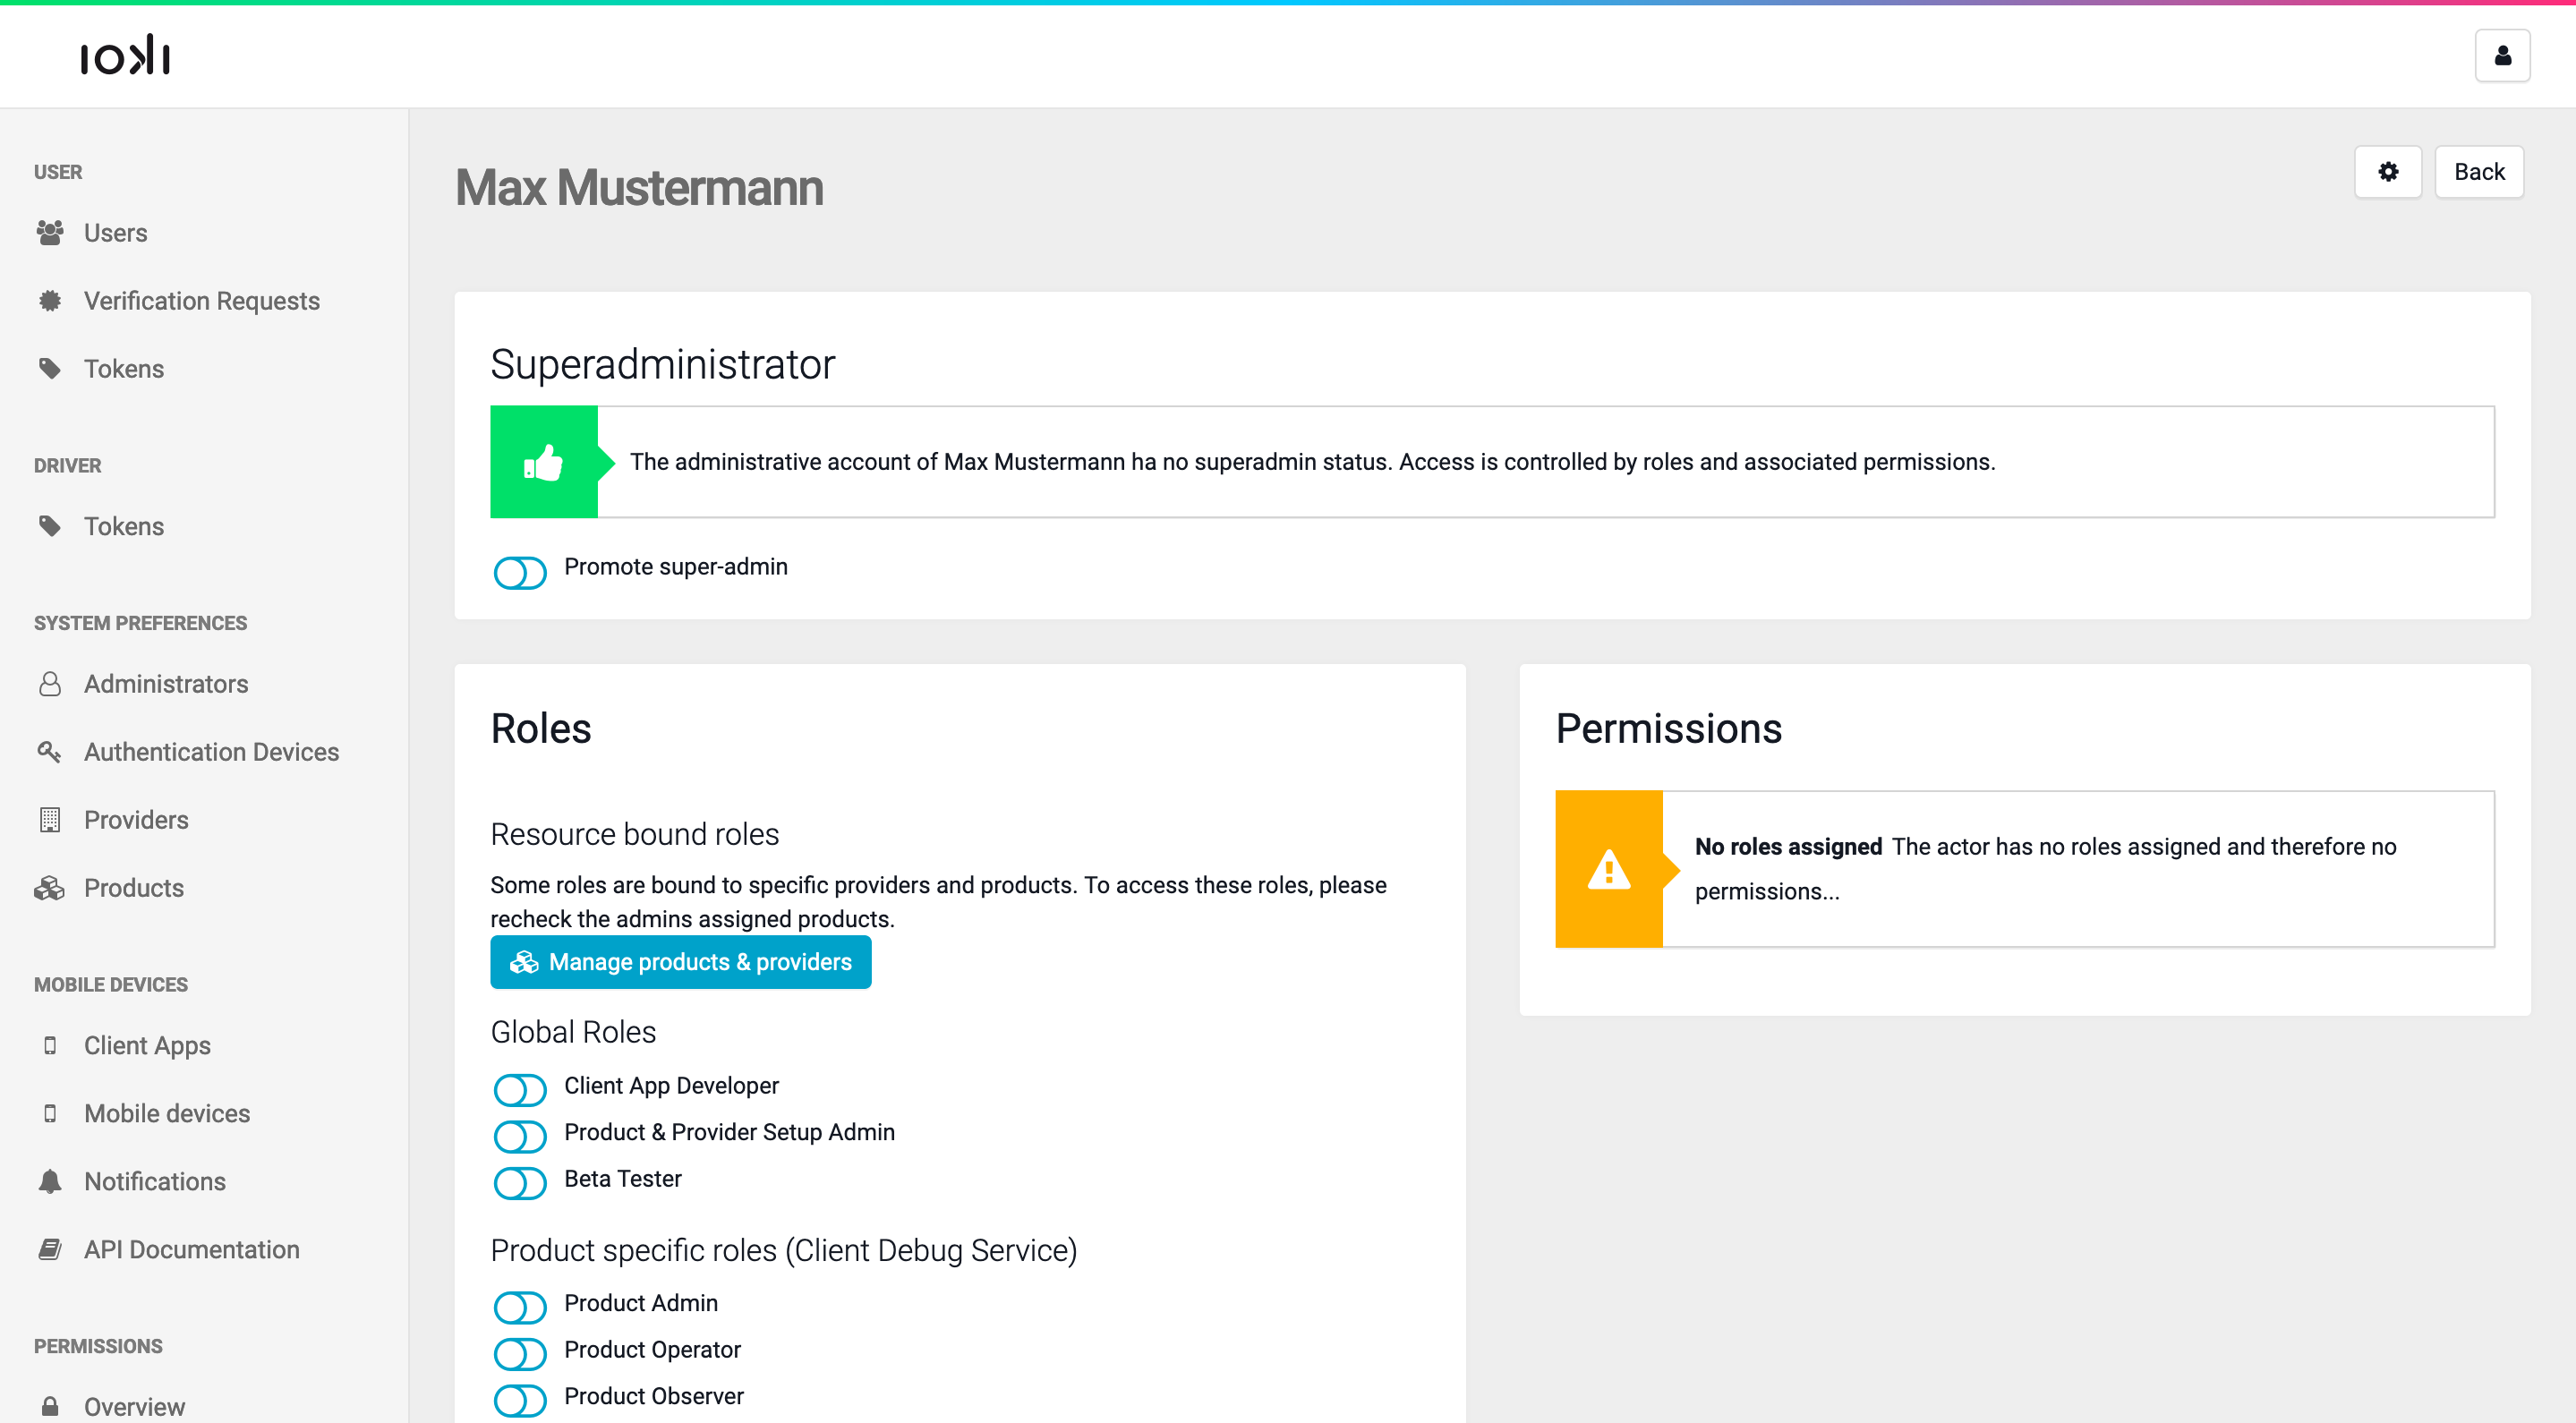
Task: Click the ioki logo
Action: tap(125, 55)
